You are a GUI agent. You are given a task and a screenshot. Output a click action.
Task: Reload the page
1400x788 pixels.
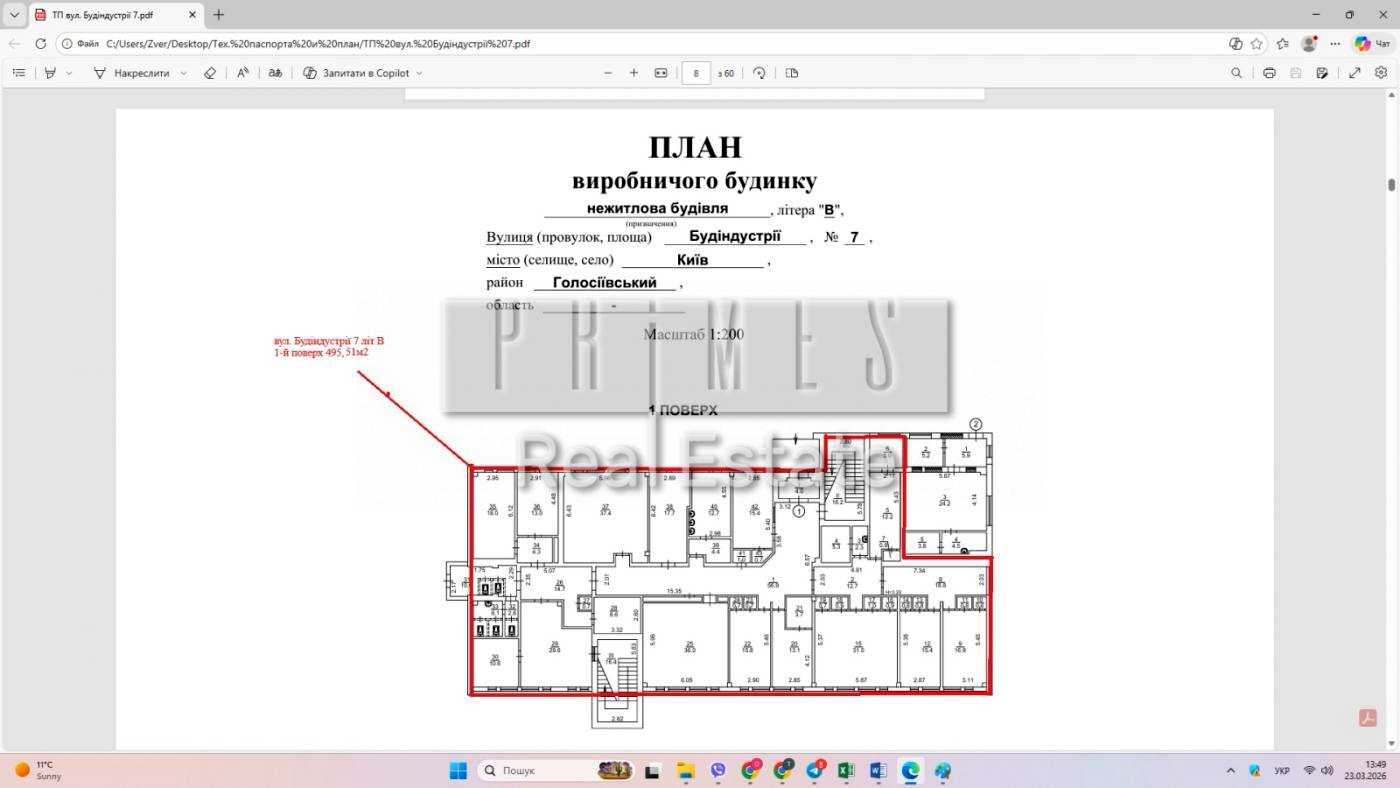pyautogui.click(x=41, y=44)
